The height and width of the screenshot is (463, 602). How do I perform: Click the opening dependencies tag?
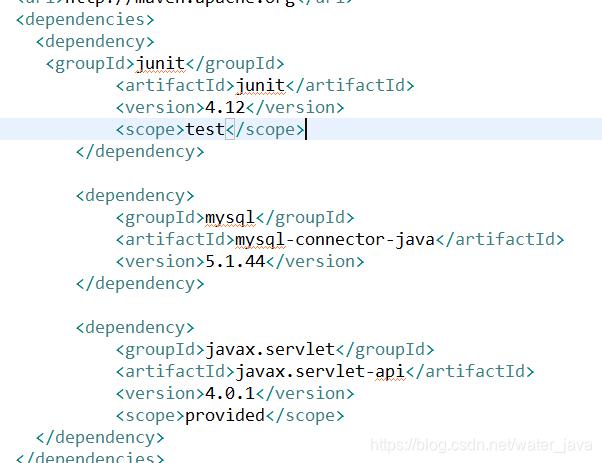point(85,20)
